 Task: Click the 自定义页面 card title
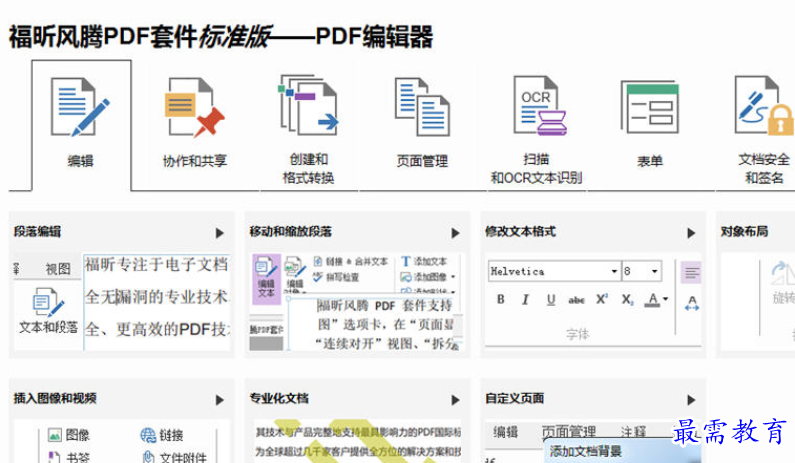coord(515,399)
